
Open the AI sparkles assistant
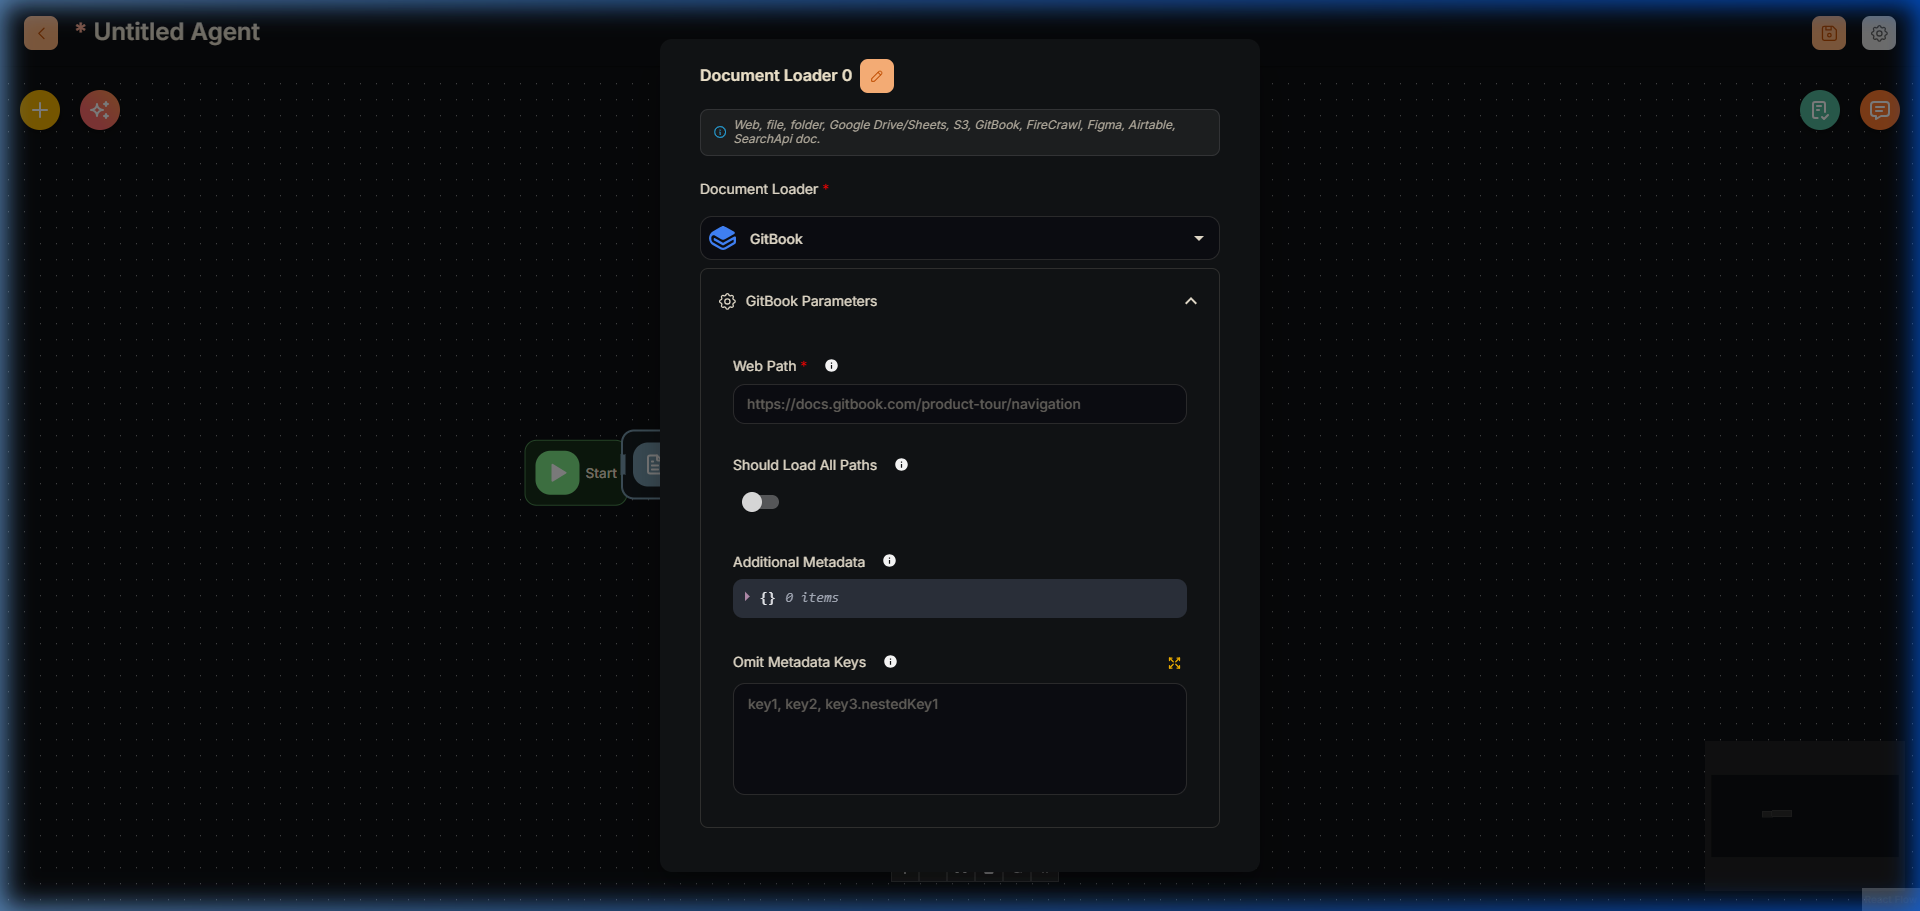99,110
